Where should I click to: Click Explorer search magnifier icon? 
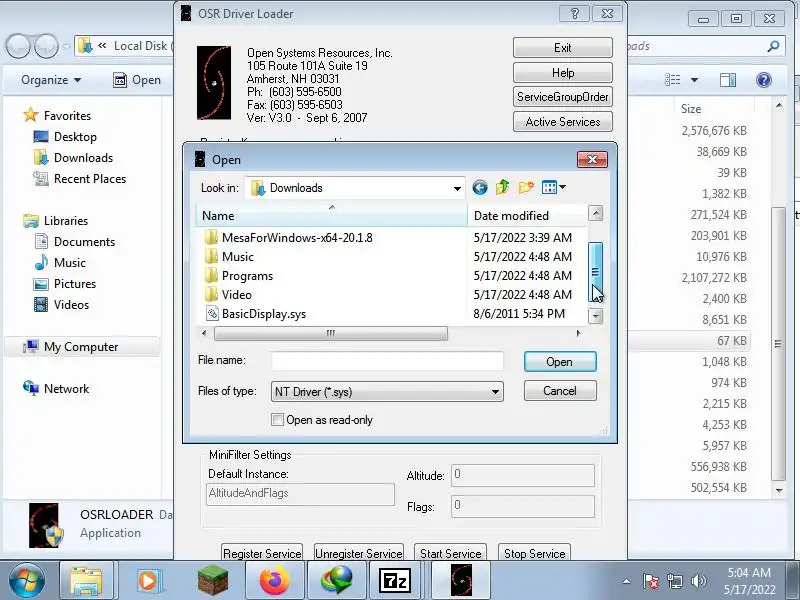[x=773, y=46]
